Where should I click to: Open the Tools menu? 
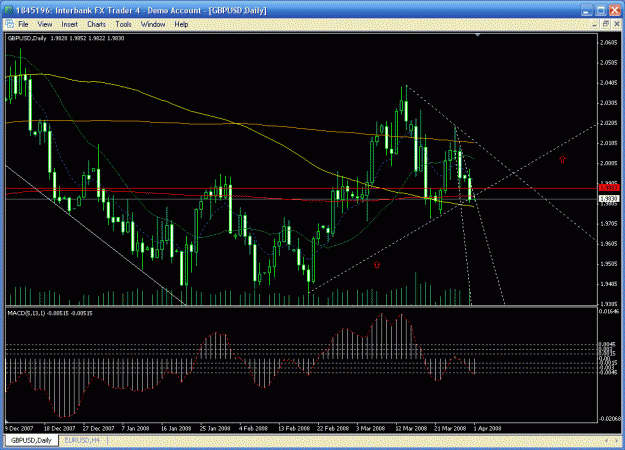123,24
